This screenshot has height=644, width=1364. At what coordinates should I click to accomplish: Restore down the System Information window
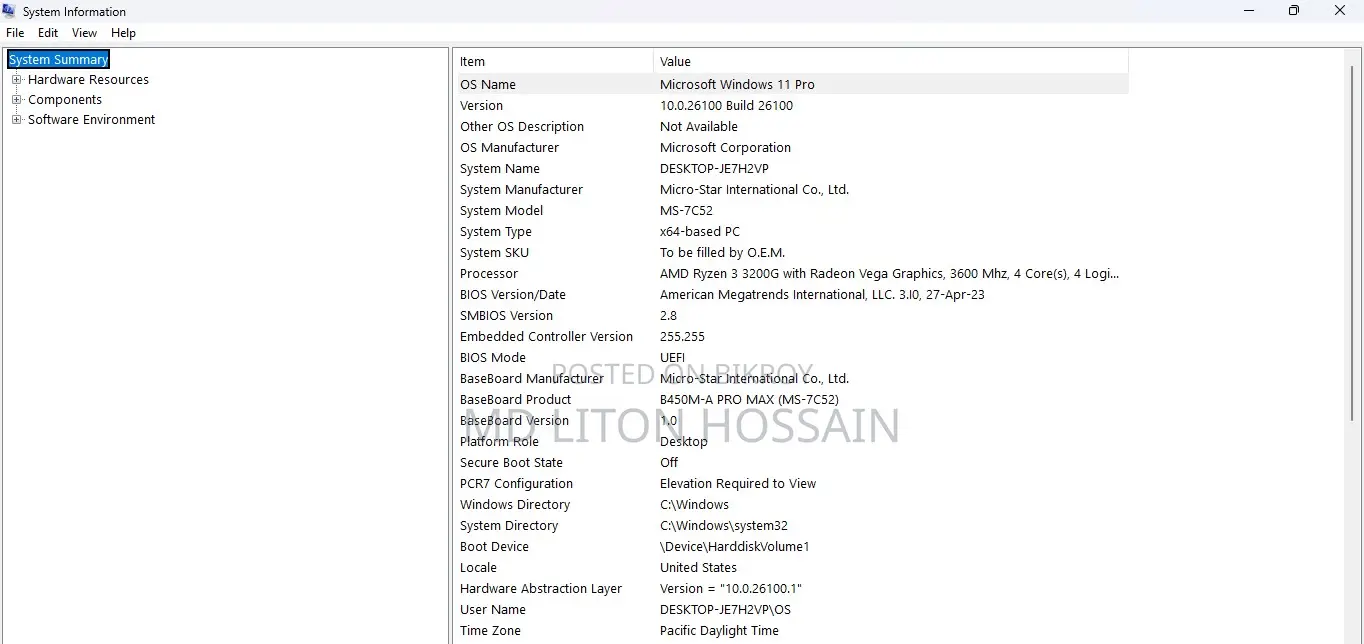[x=1294, y=11]
